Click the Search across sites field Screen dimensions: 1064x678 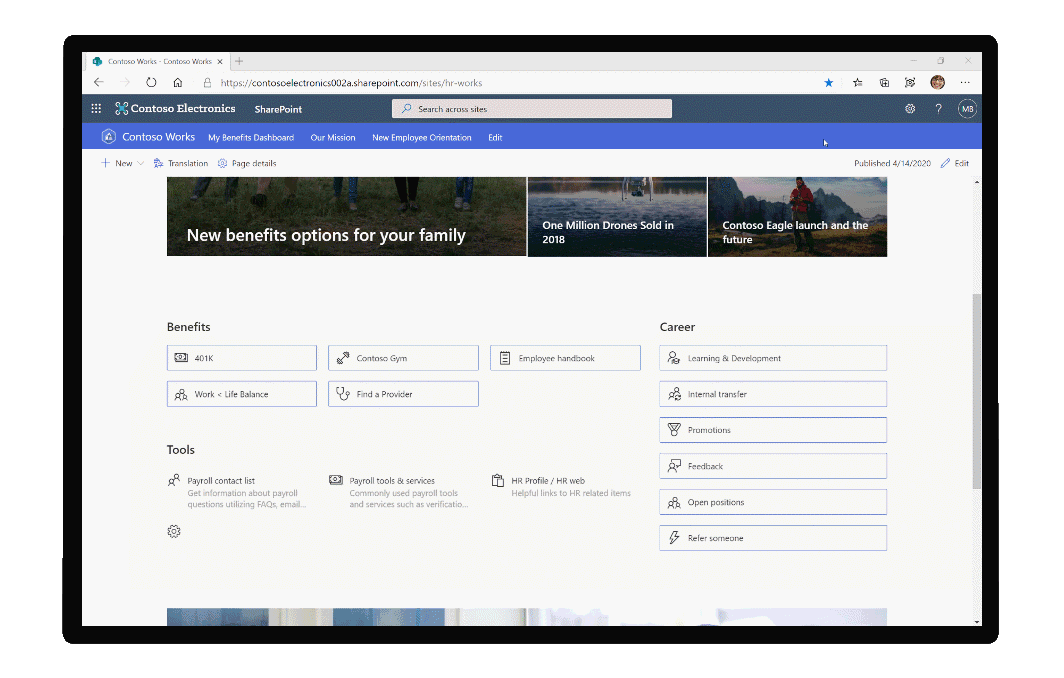pyautogui.click(x=531, y=108)
